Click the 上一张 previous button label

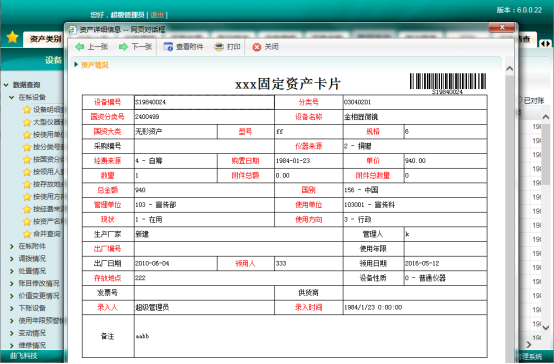point(98,47)
